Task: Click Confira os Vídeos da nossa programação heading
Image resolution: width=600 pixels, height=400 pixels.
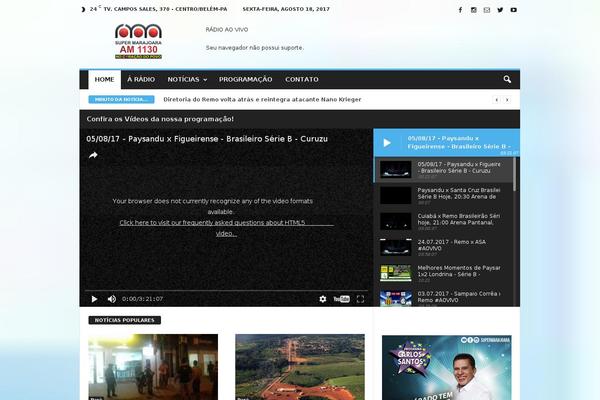Action: (160, 119)
